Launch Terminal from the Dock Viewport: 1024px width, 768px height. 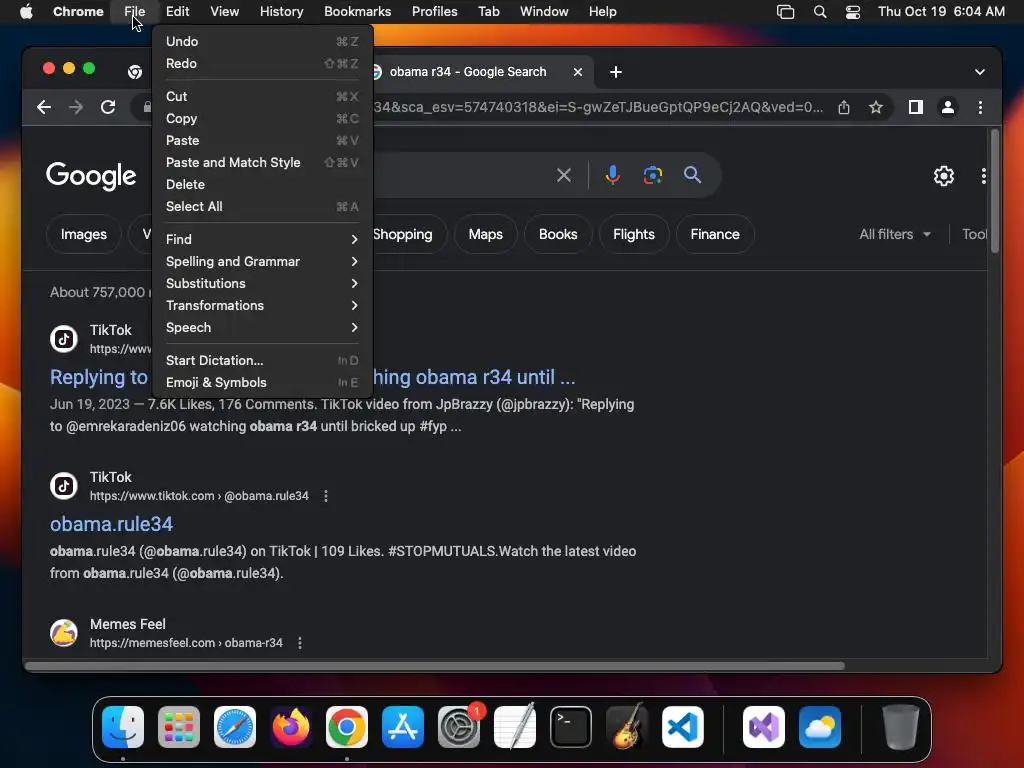pyautogui.click(x=571, y=727)
